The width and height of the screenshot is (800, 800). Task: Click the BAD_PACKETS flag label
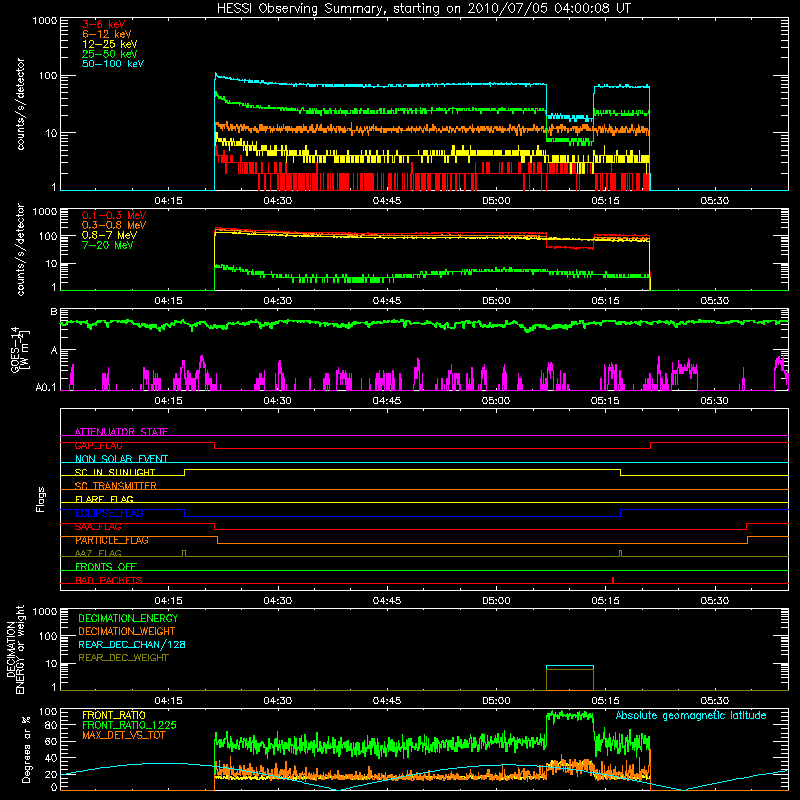(109, 580)
